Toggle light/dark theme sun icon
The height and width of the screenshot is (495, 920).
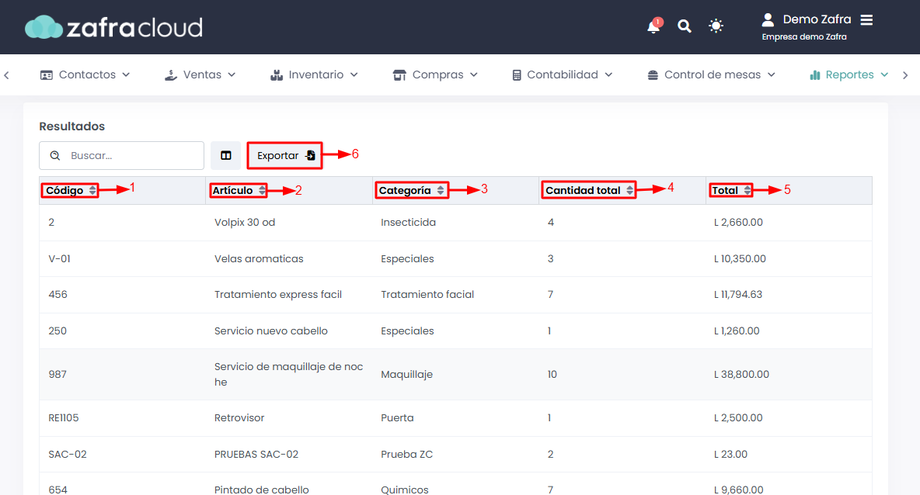coord(716,26)
